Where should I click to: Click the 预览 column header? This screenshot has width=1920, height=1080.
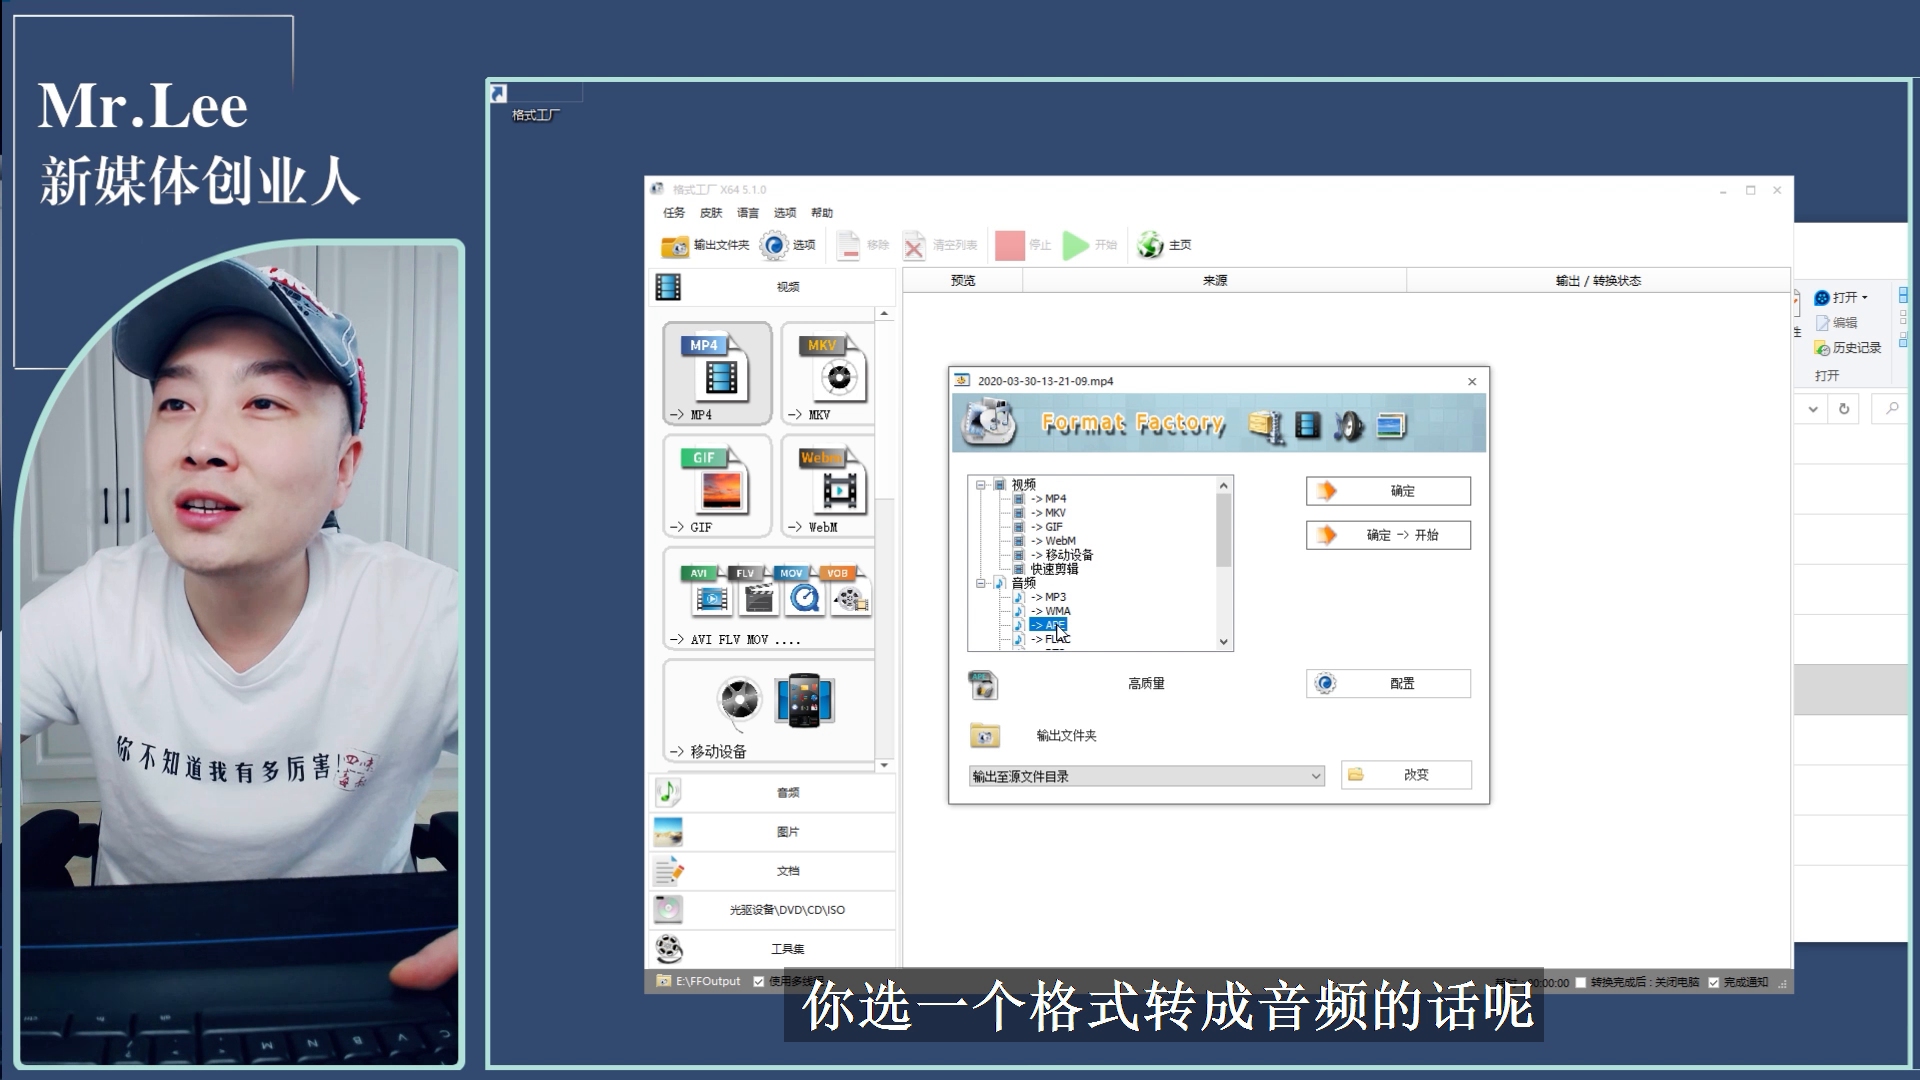pos(963,281)
